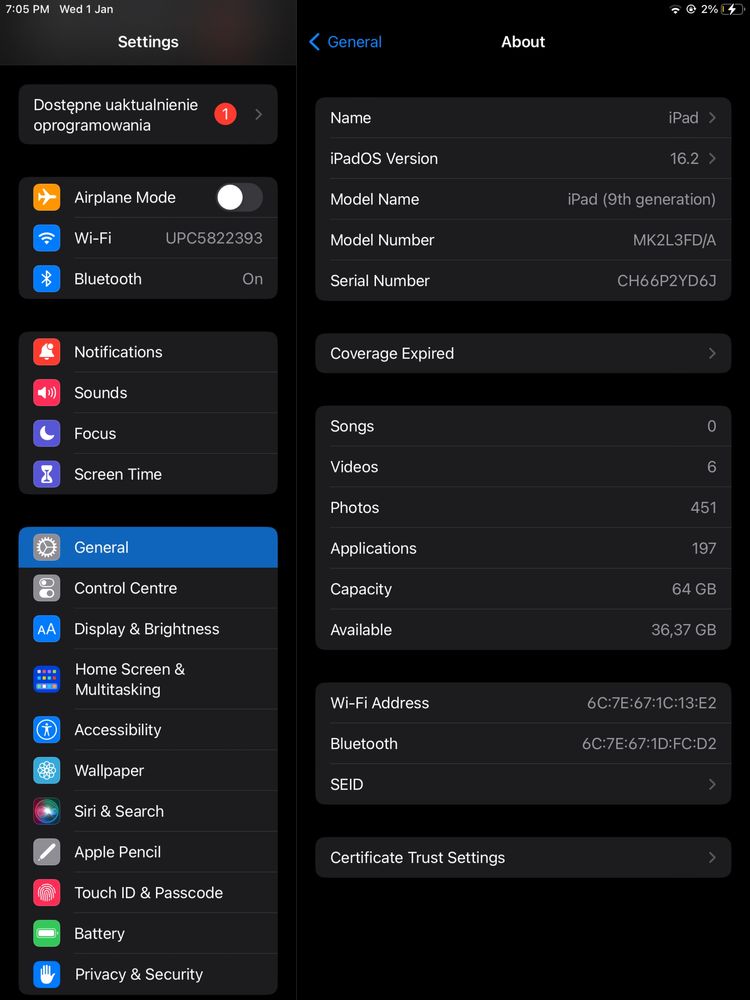This screenshot has width=750, height=1000.
Task: Tap the Privacy & Security hand icon
Action: (47, 974)
